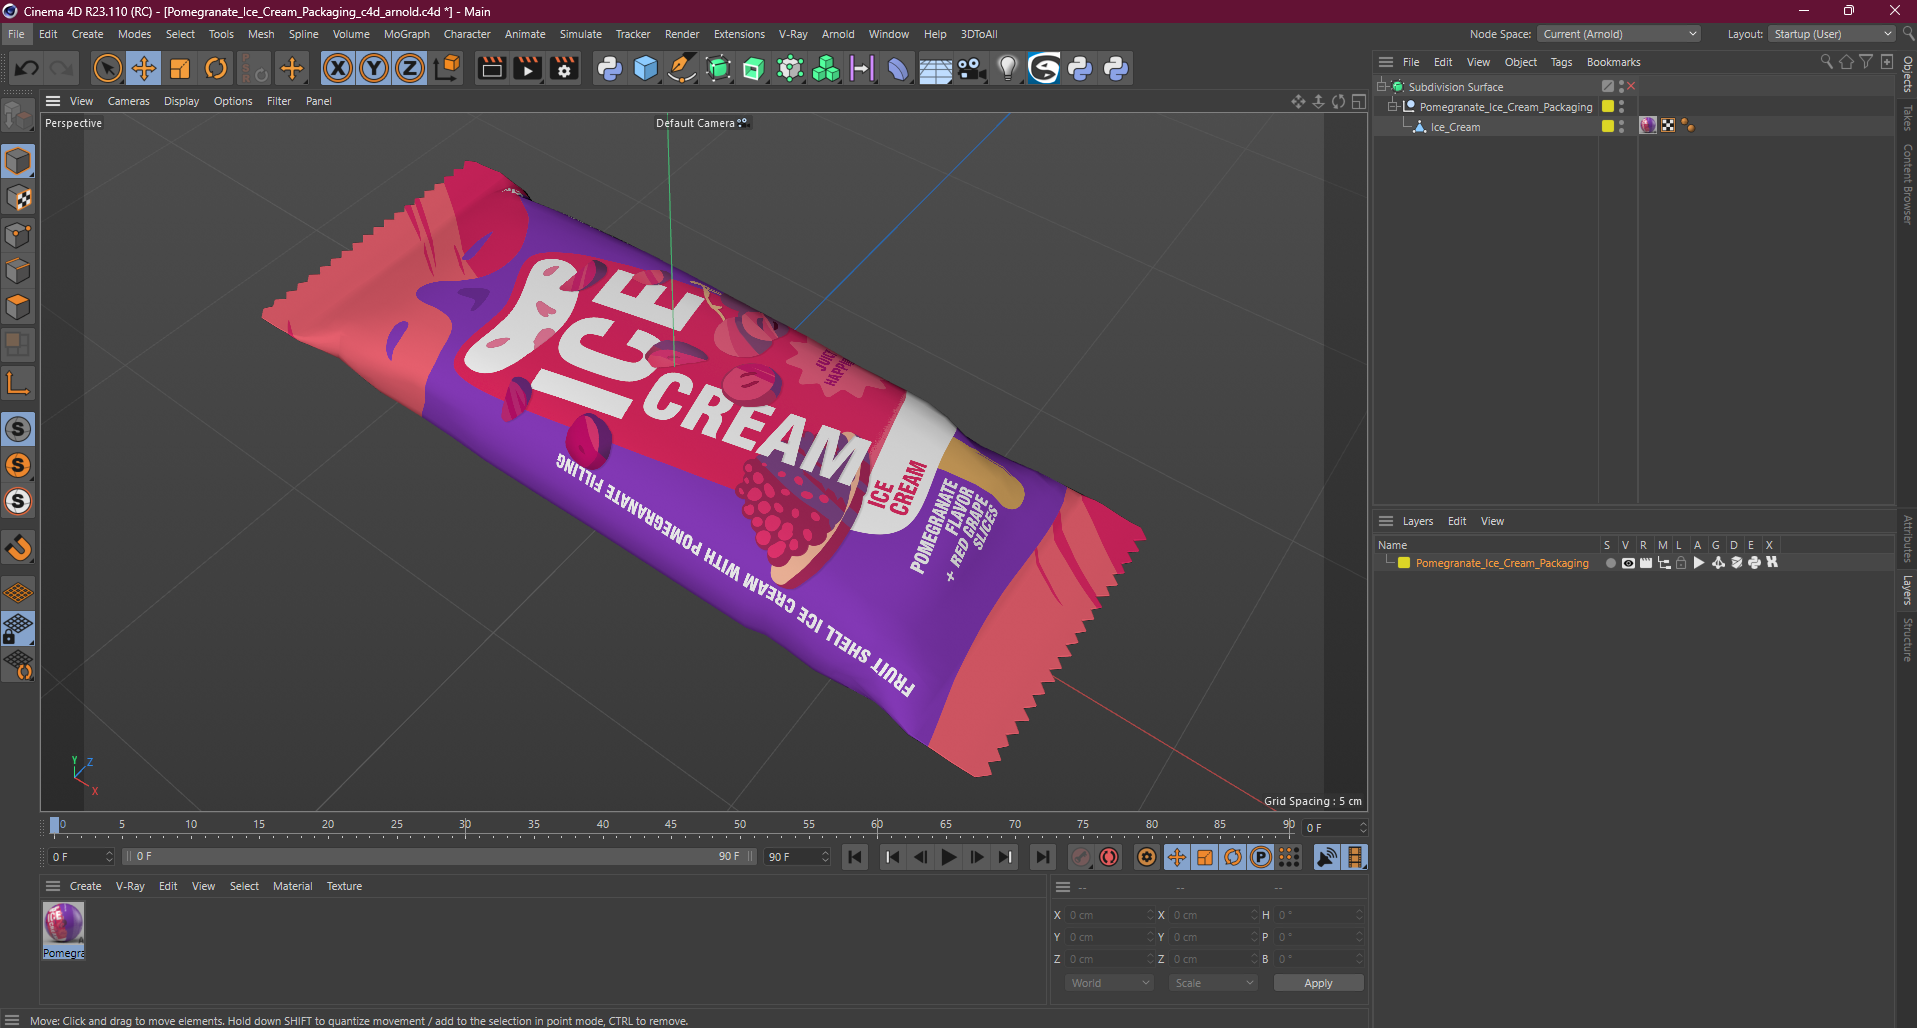Select the Move tool in toolbar
The width and height of the screenshot is (1917, 1028).
coord(143,68)
